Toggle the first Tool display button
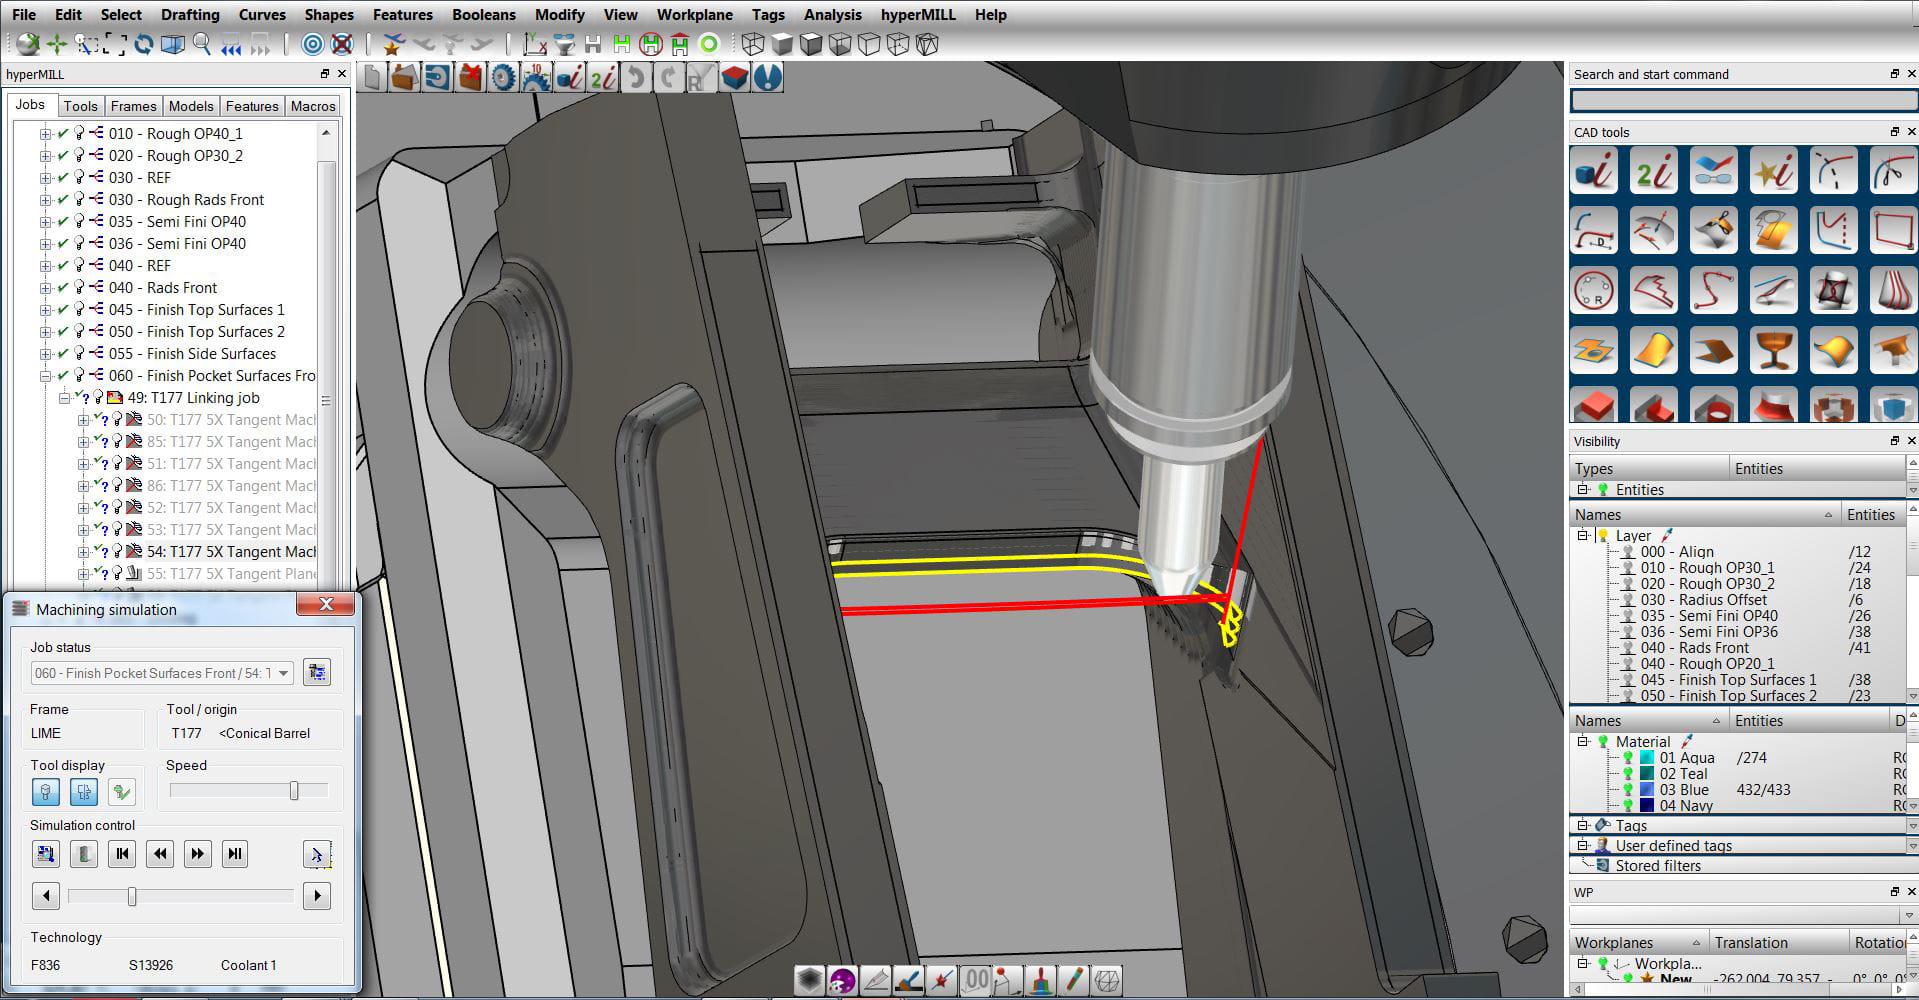The width and height of the screenshot is (1919, 1000). (x=45, y=792)
